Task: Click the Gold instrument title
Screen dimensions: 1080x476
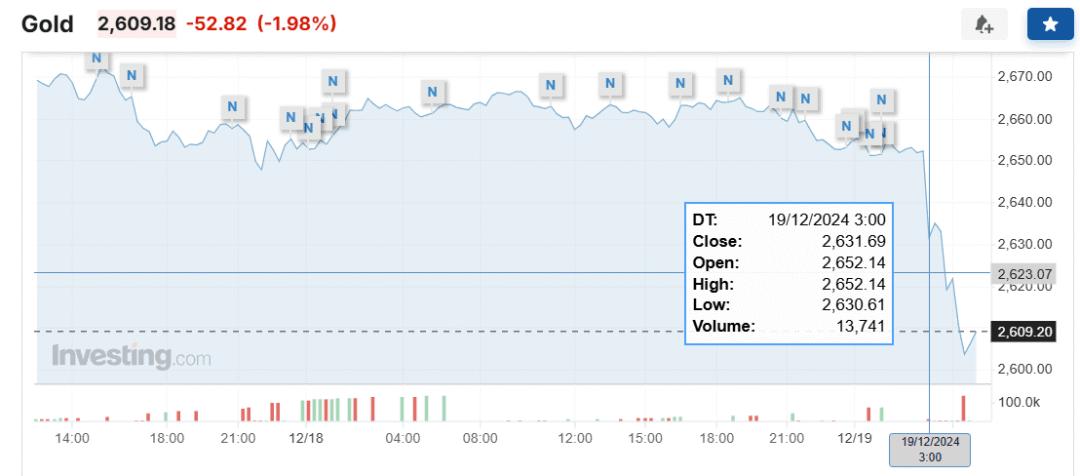Action: (x=48, y=25)
